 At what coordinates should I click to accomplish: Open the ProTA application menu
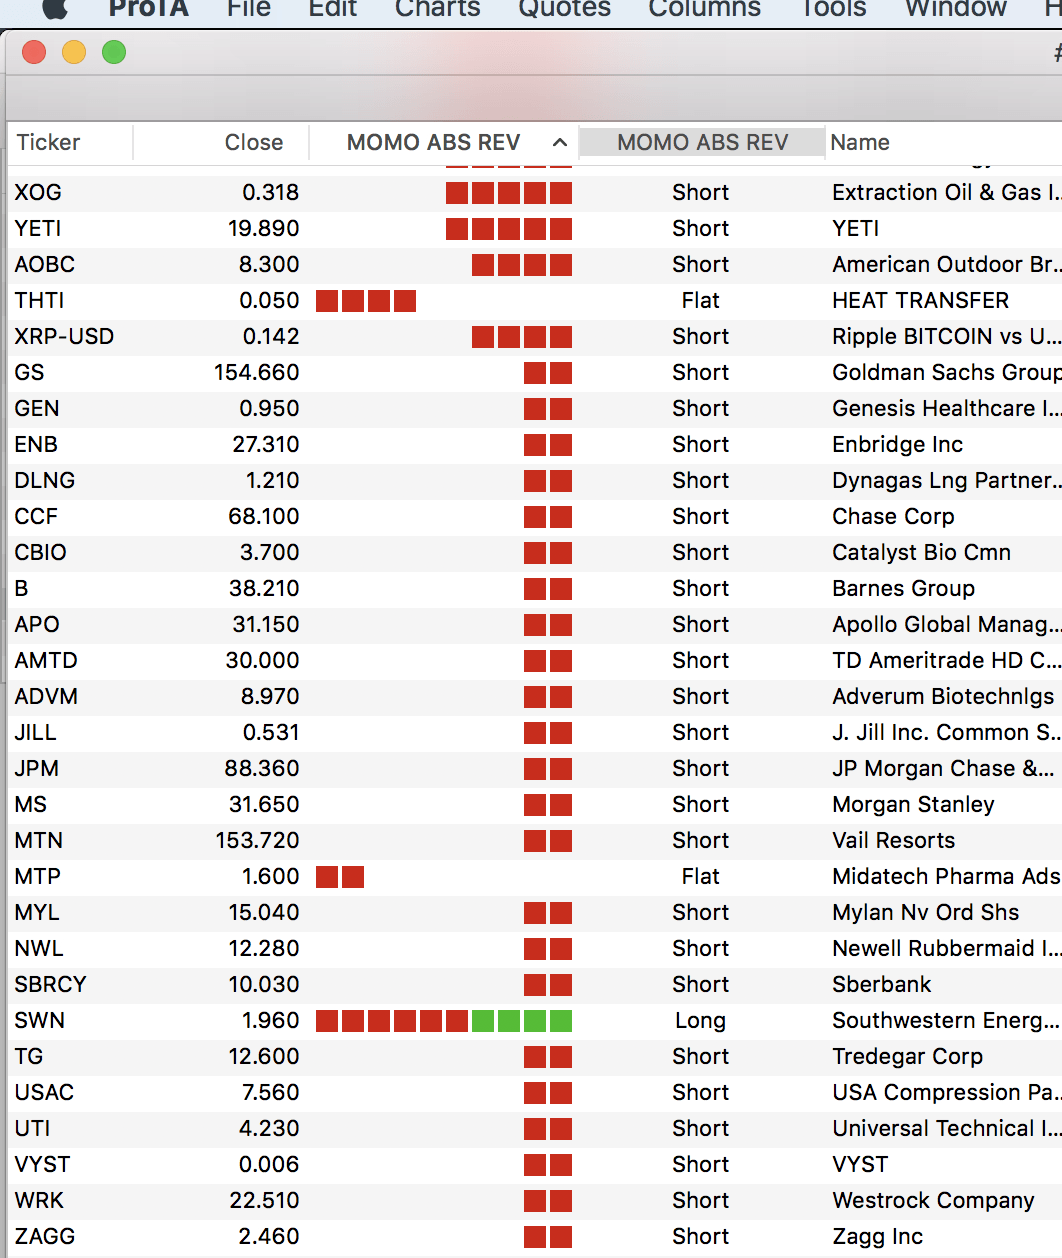point(148,8)
